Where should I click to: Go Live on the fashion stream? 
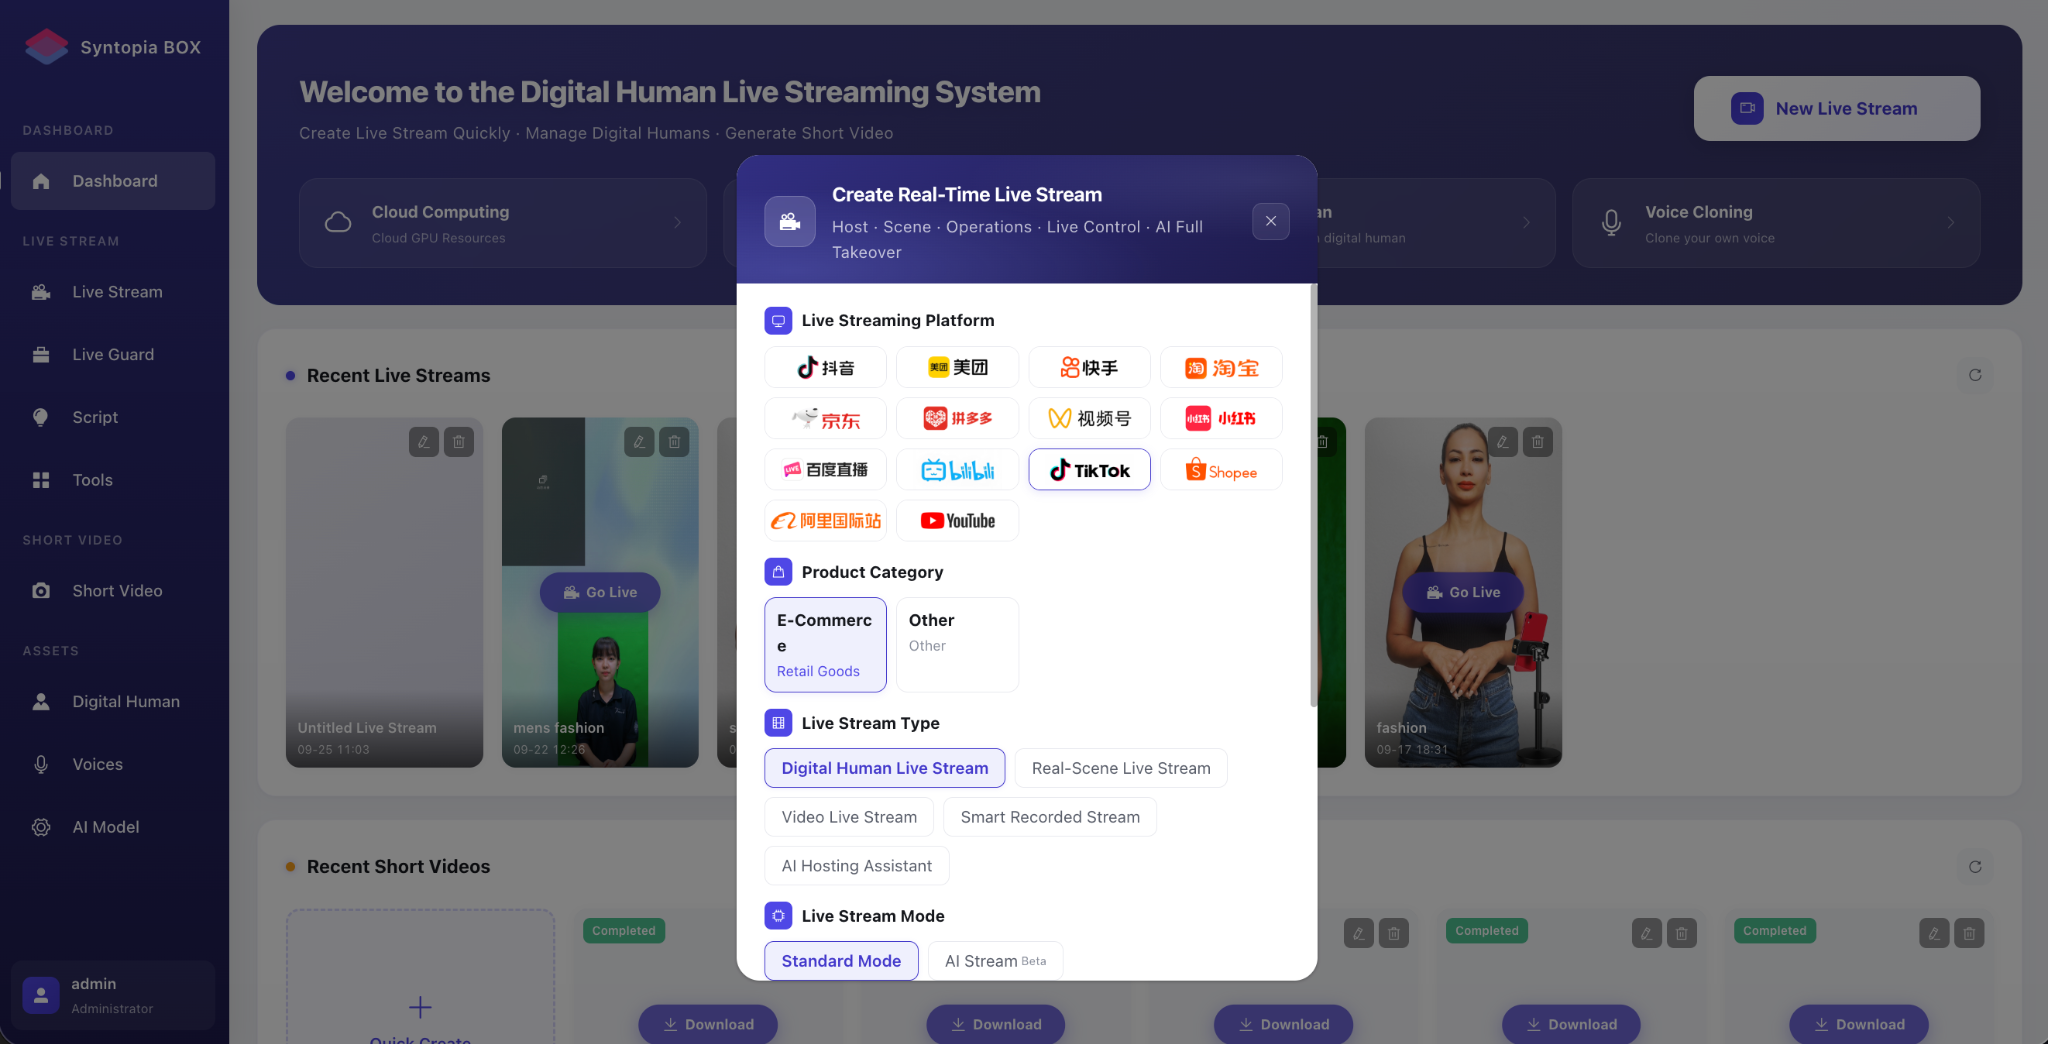(1463, 592)
